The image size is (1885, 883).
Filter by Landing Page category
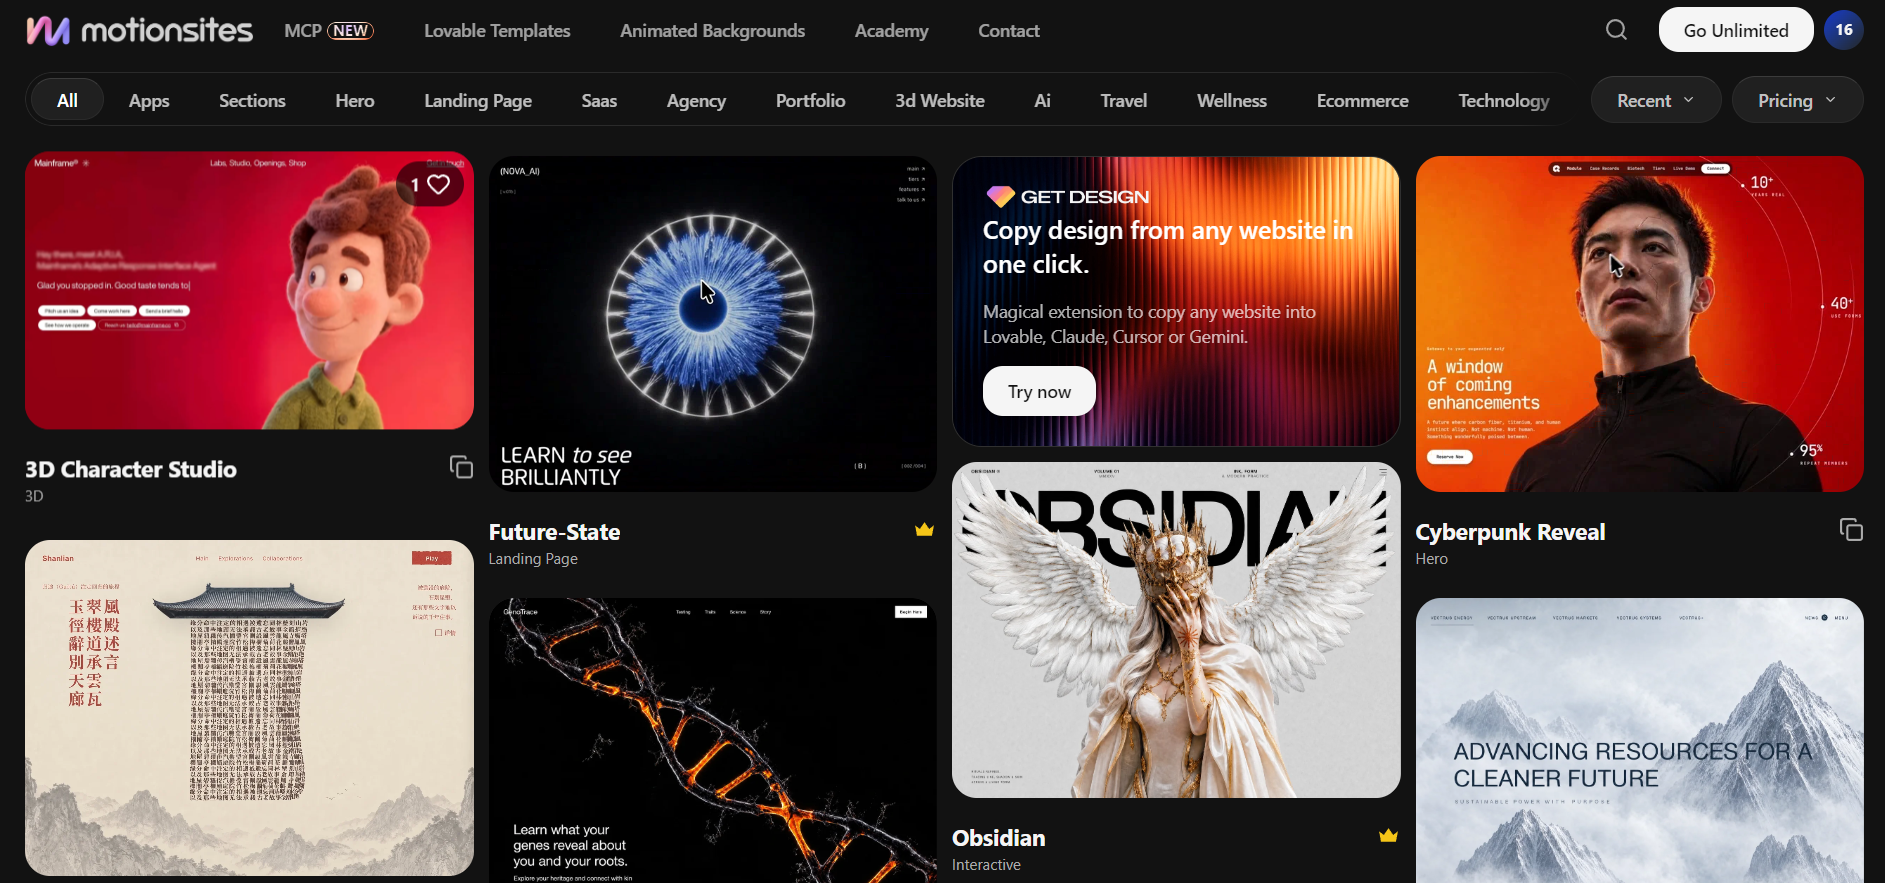[x=478, y=100]
